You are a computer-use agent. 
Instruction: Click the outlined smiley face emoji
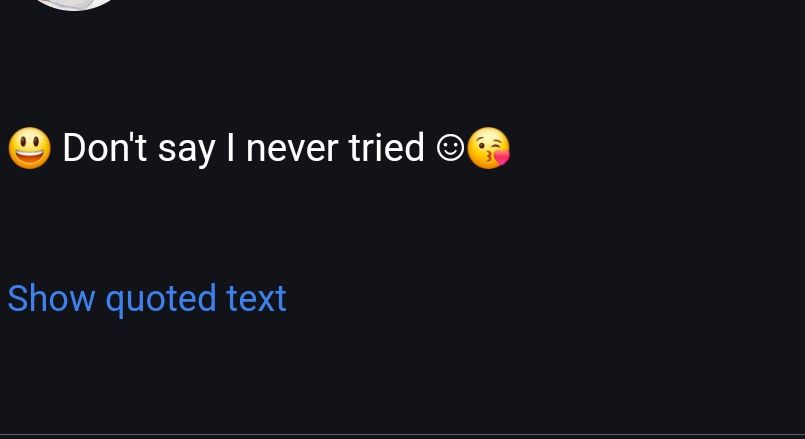click(x=450, y=148)
